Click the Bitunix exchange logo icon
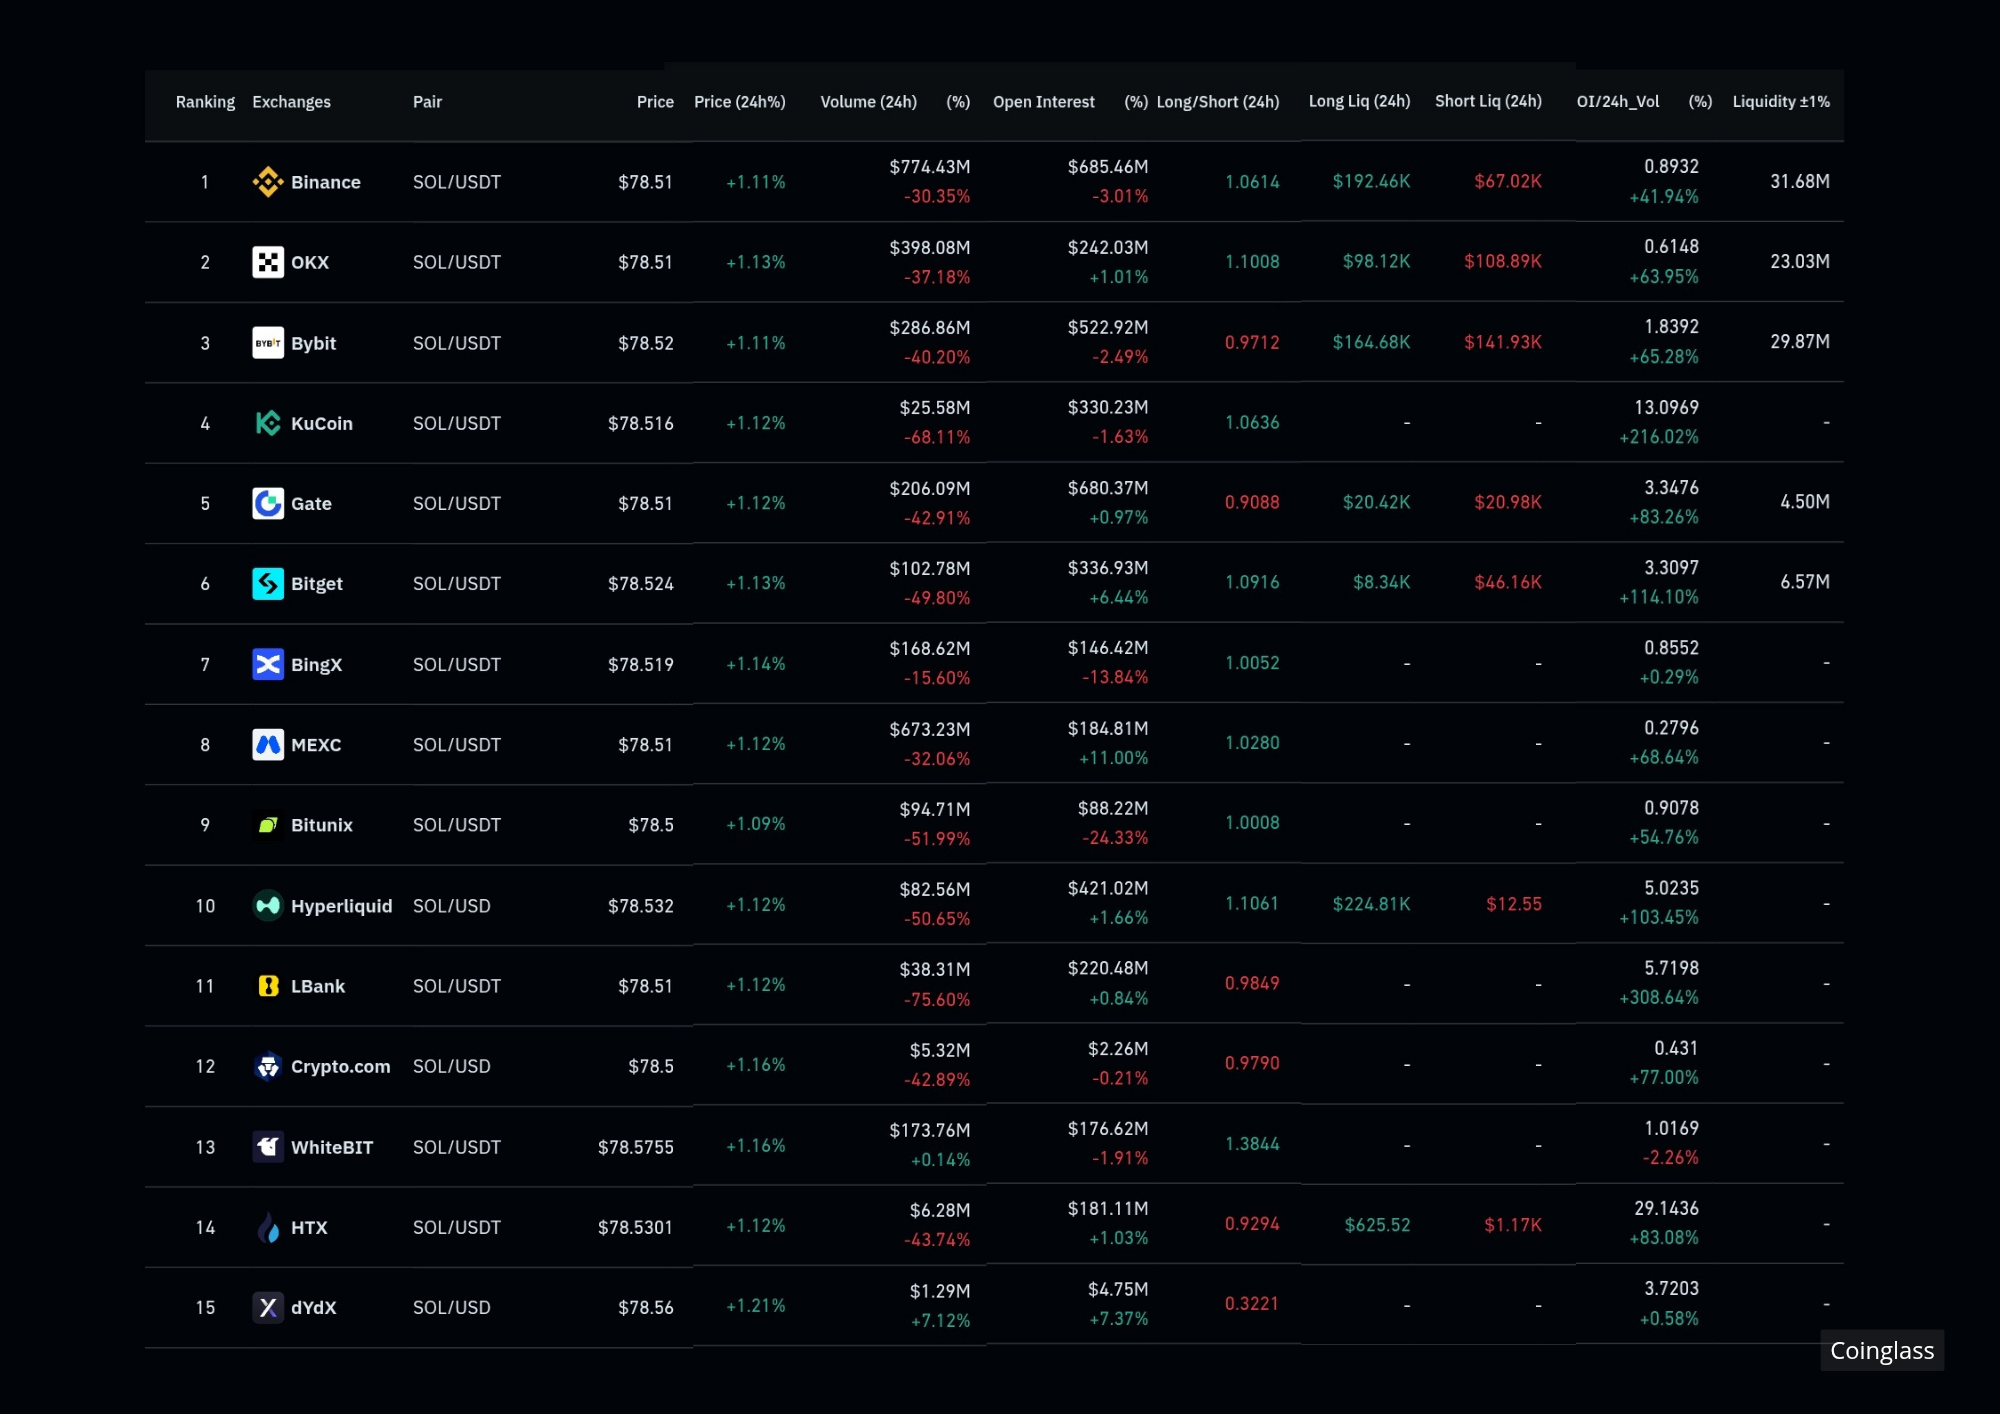 (x=268, y=825)
